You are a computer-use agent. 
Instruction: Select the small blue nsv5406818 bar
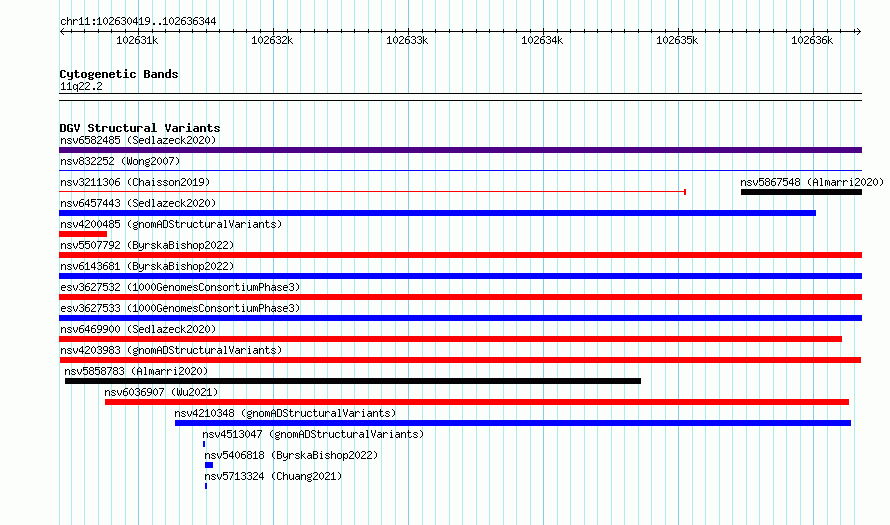point(209,465)
